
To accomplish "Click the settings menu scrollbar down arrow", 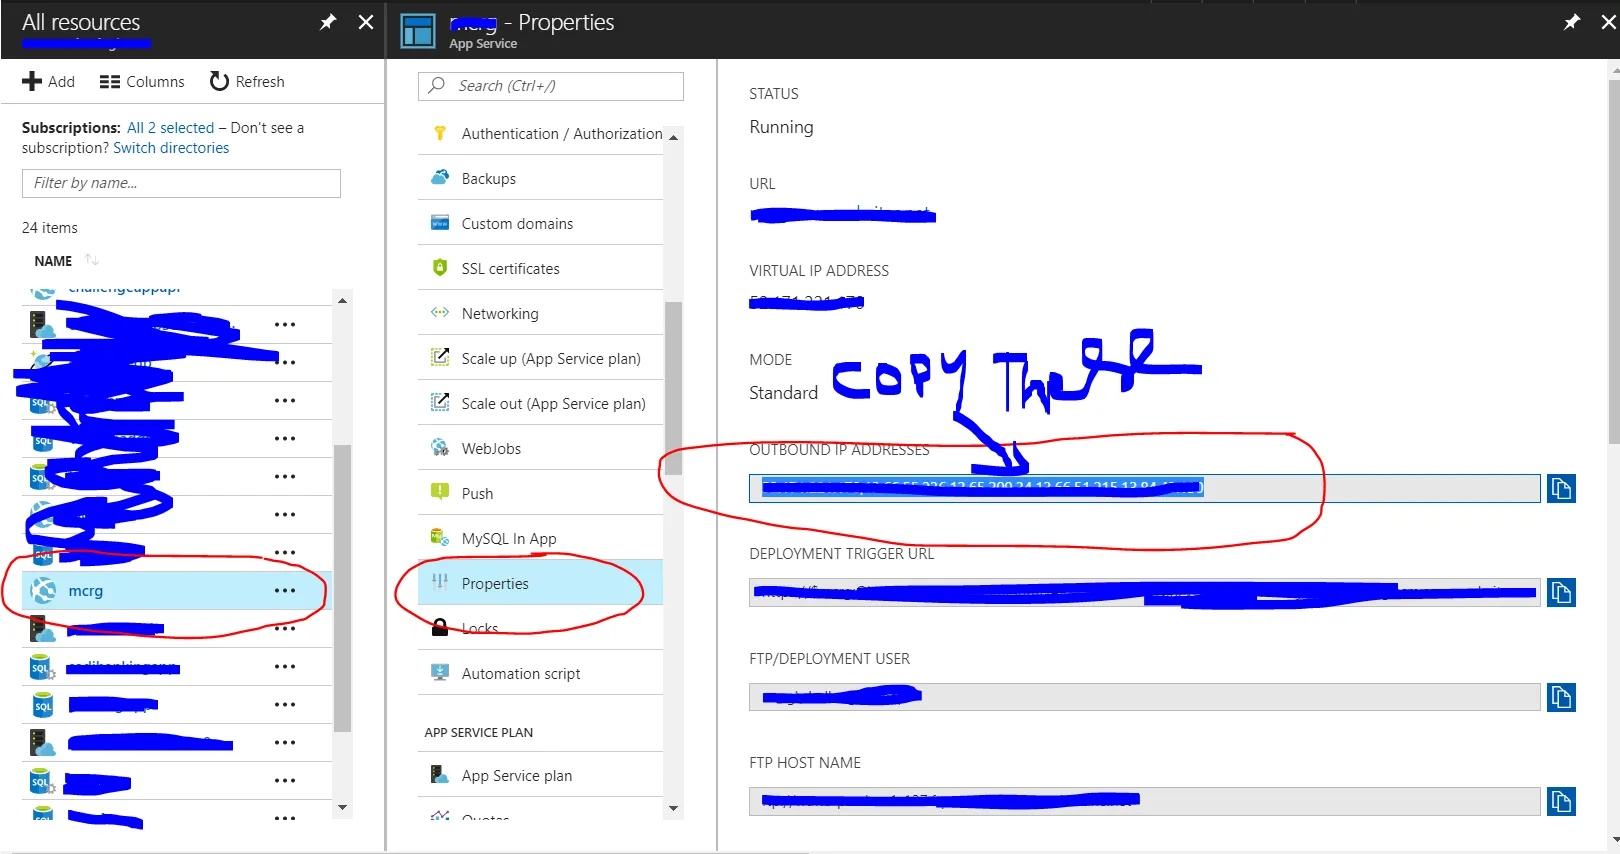I will click(x=673, y=808).
